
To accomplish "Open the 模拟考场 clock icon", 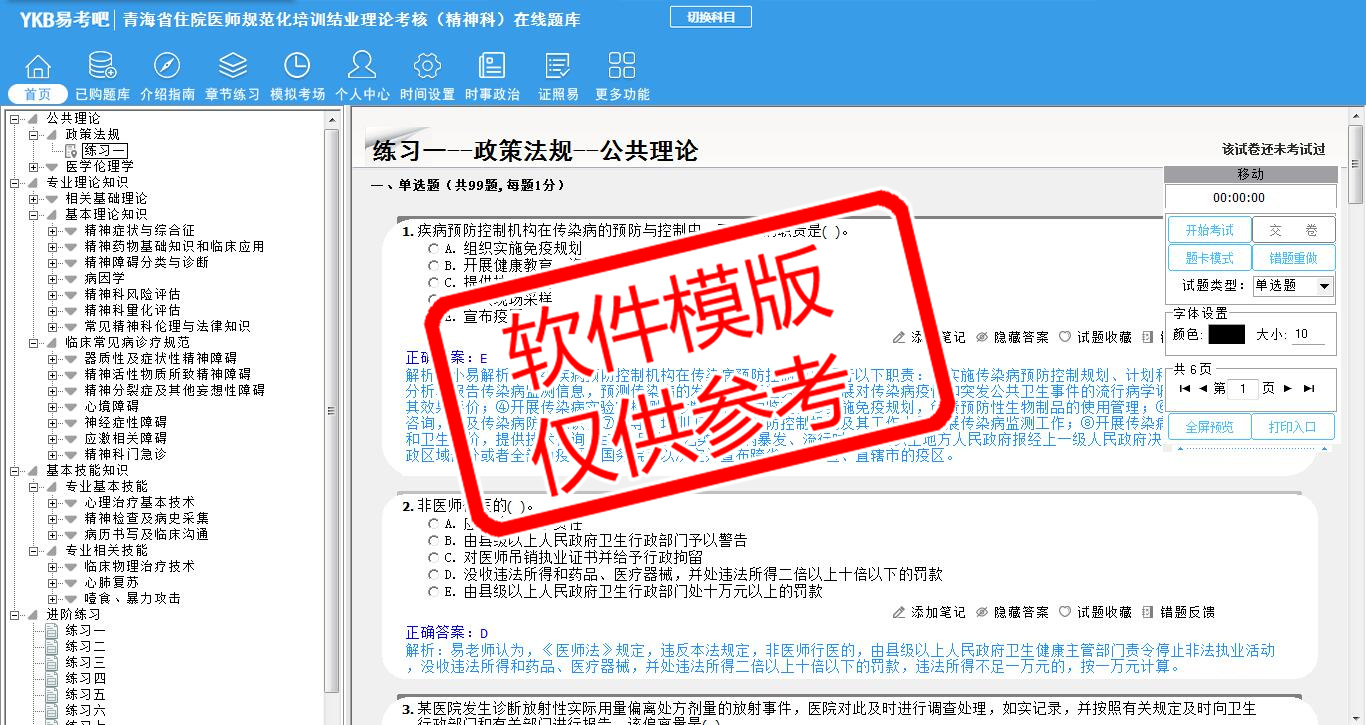I will (297, 67).
